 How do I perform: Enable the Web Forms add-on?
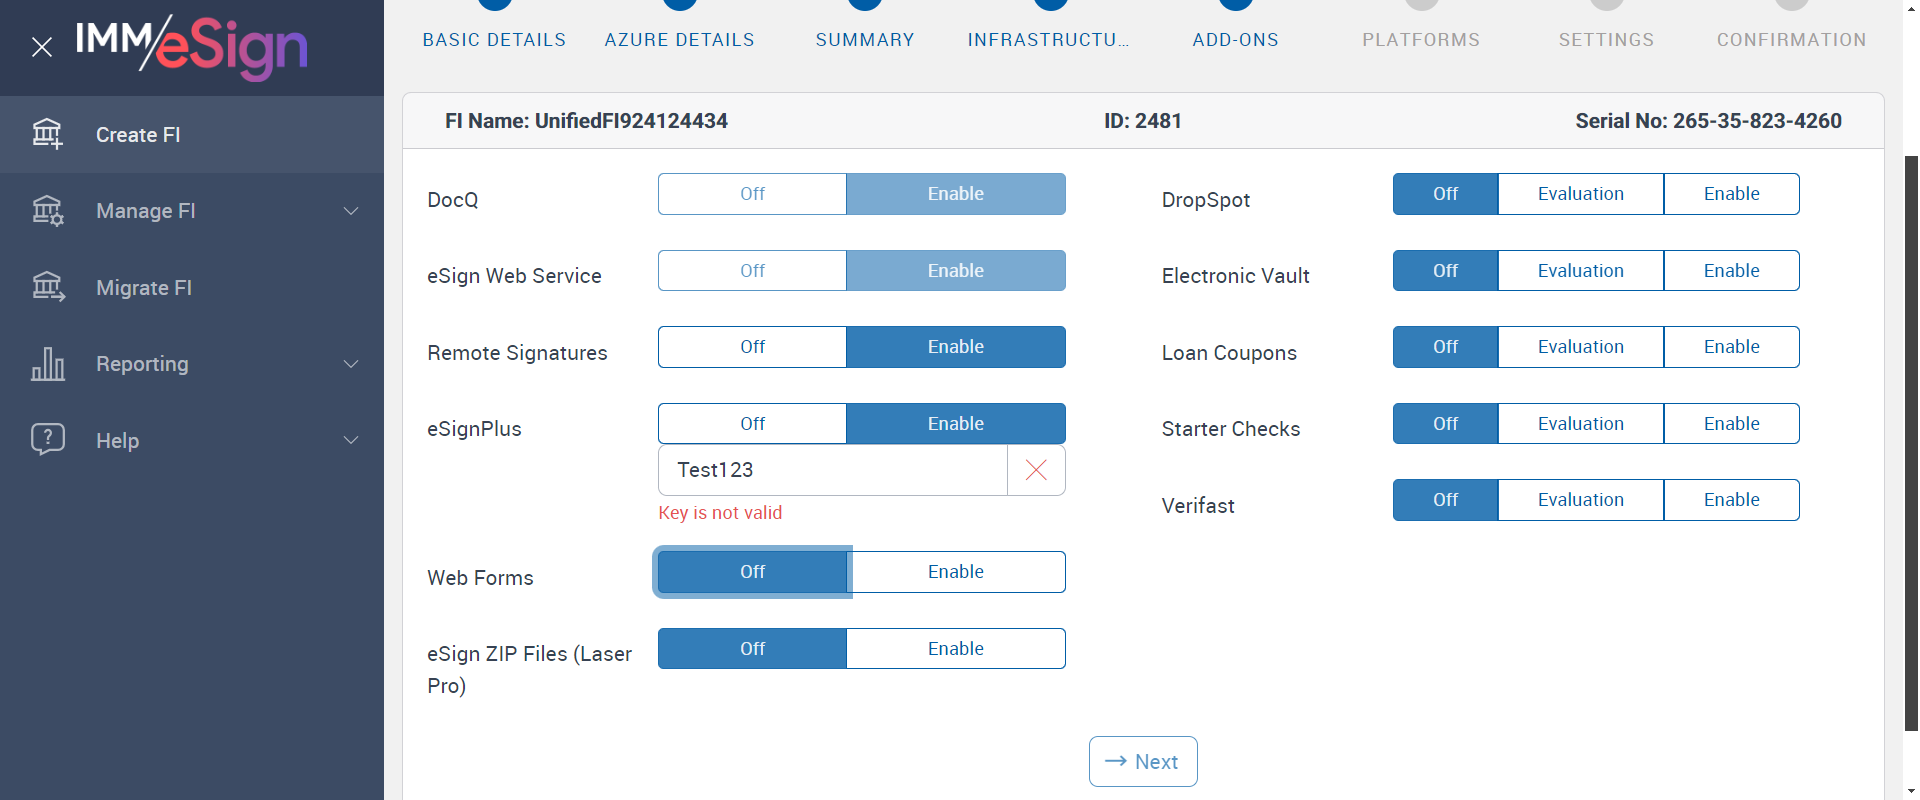pos(955,572)
